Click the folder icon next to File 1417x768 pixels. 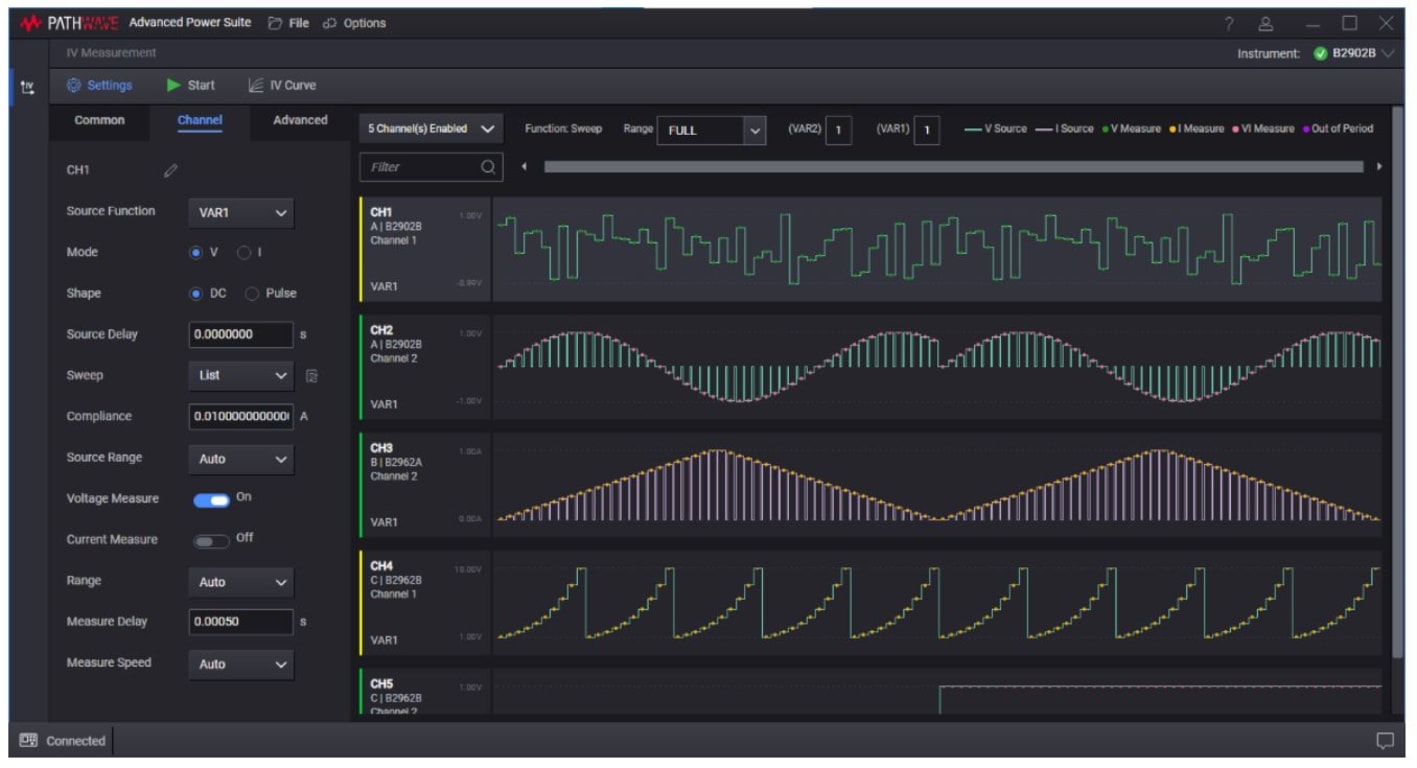[x=275, y=23]
